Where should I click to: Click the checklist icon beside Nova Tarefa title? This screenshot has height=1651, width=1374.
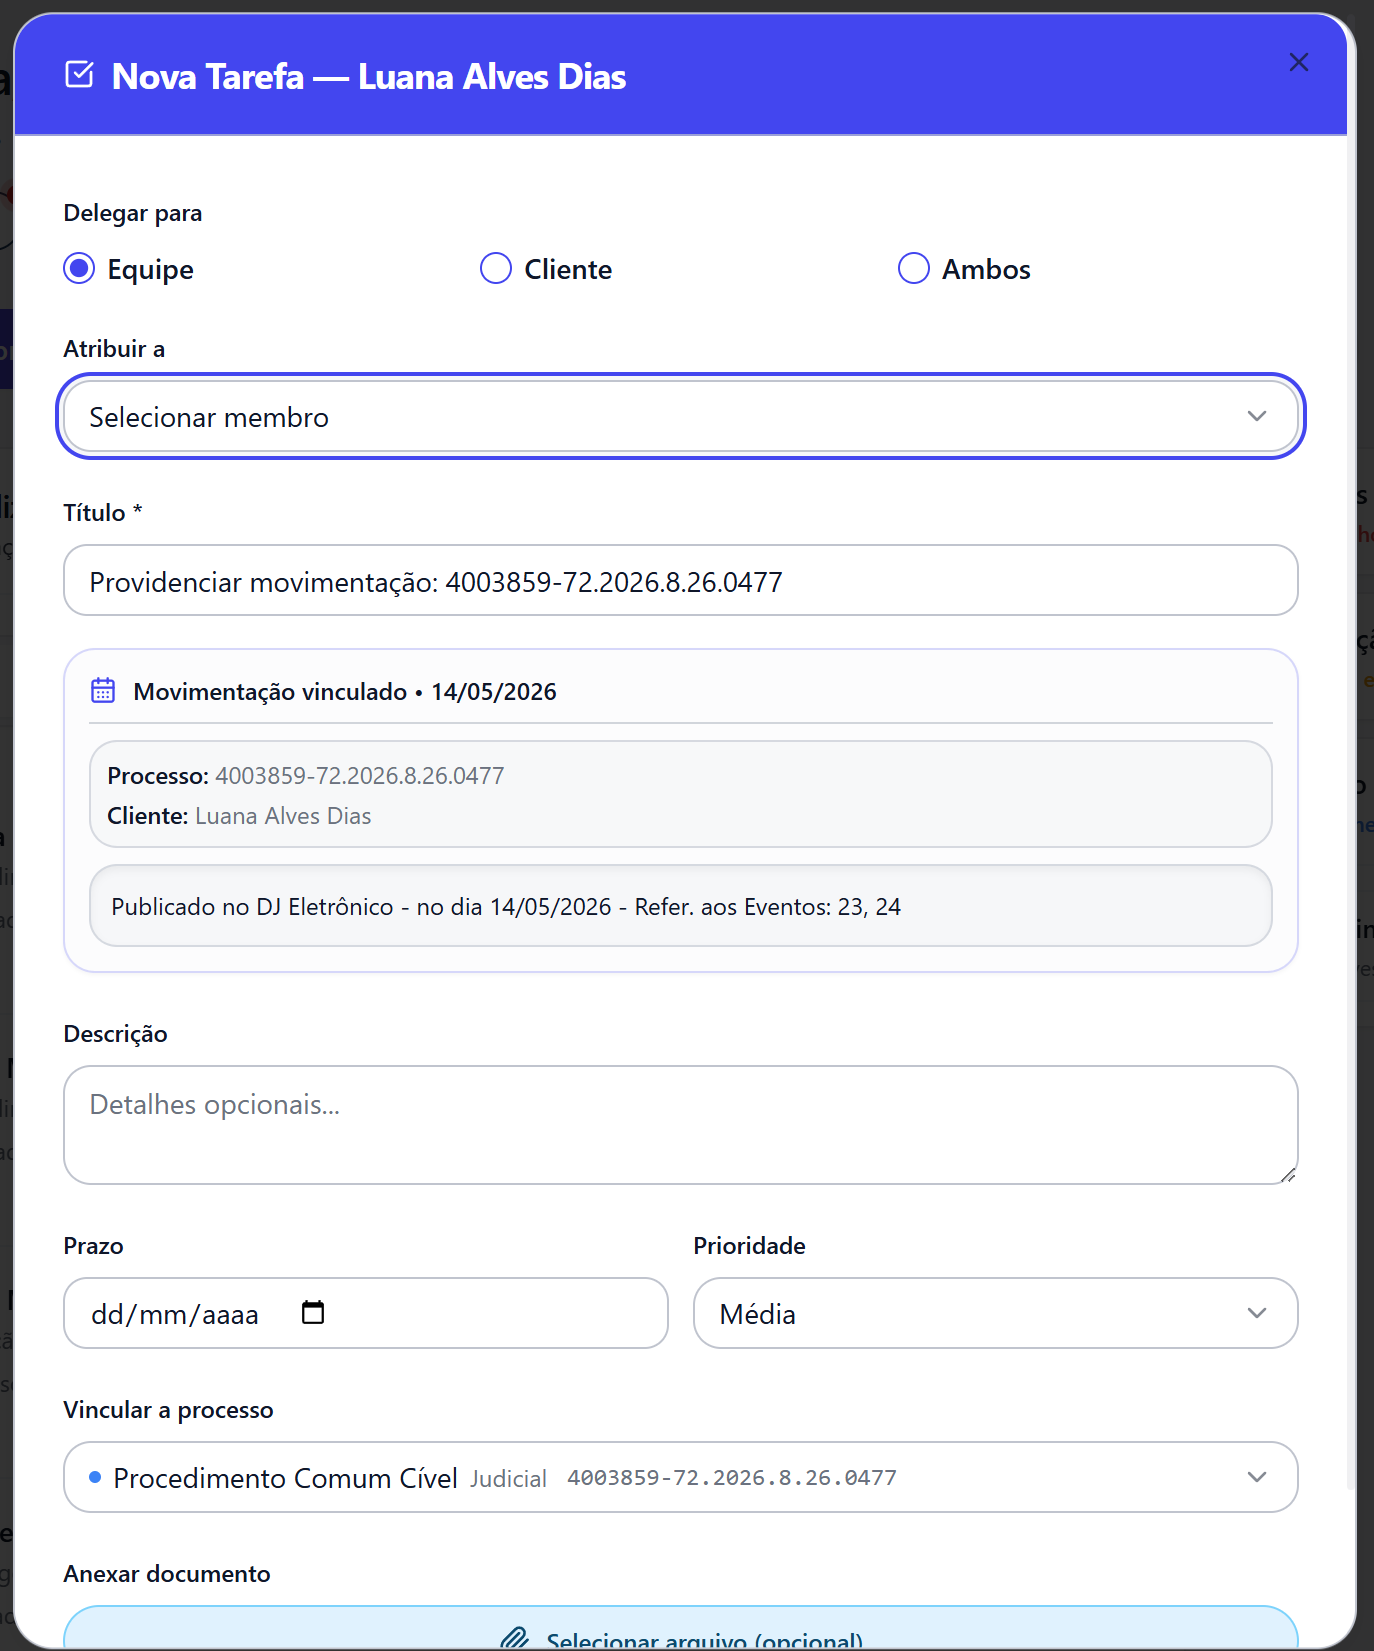80,75
